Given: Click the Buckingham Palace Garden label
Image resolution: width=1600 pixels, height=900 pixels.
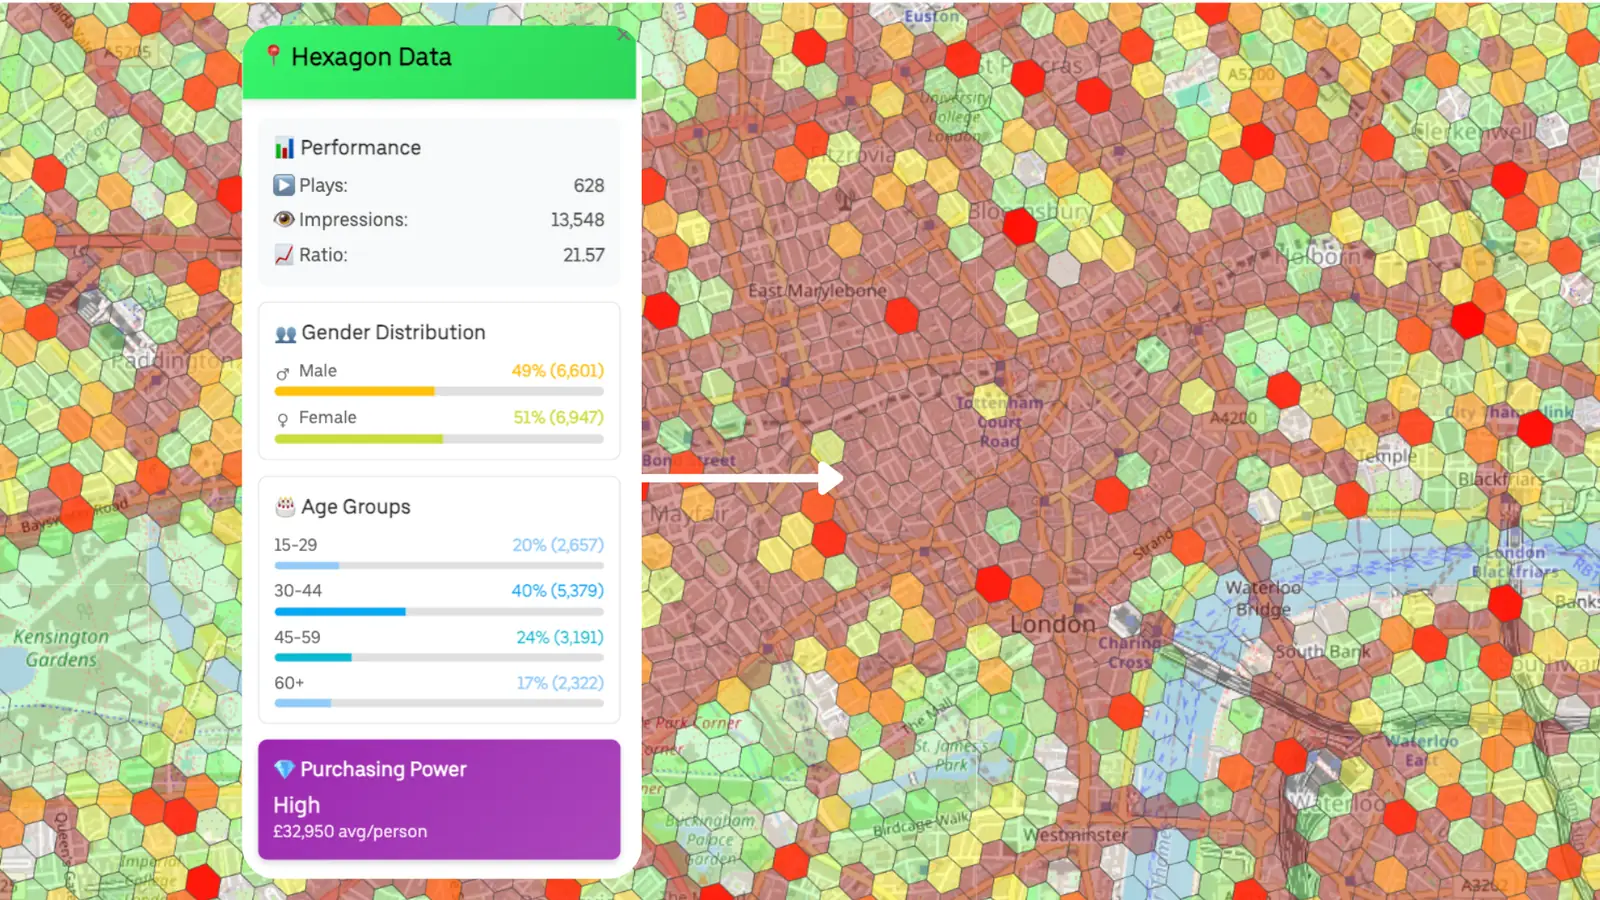Looking at the screenshot, I should 711,839.
